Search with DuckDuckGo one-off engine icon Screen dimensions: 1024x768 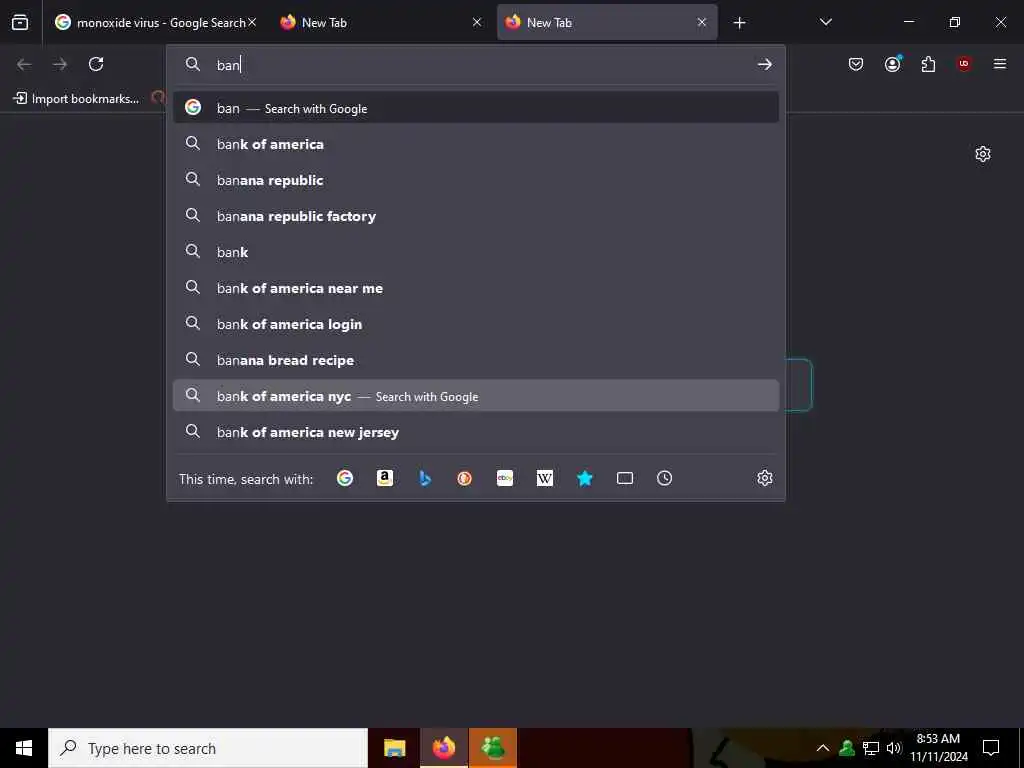pyautogui.click(x=464, y=478)
